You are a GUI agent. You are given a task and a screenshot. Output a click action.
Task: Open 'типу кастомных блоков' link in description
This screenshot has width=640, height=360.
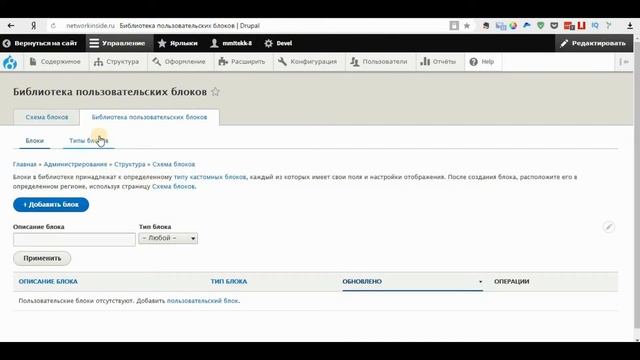coord(210,177)
